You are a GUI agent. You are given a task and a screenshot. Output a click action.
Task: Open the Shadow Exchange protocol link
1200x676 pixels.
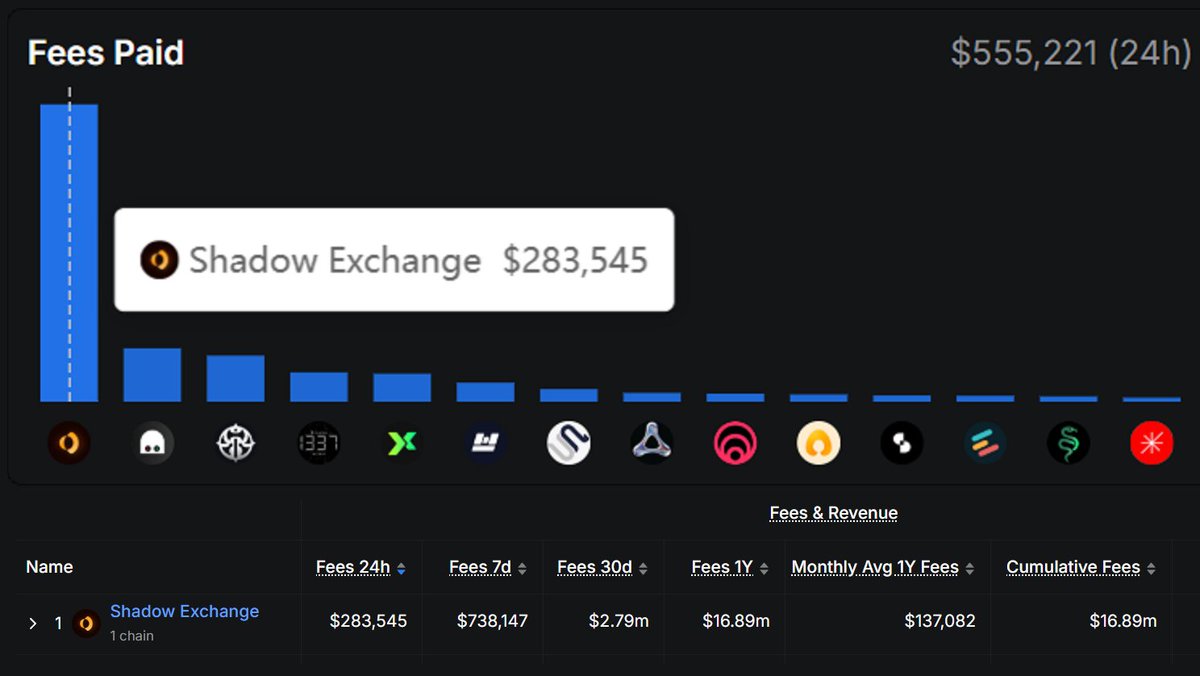tap(184, 611)
